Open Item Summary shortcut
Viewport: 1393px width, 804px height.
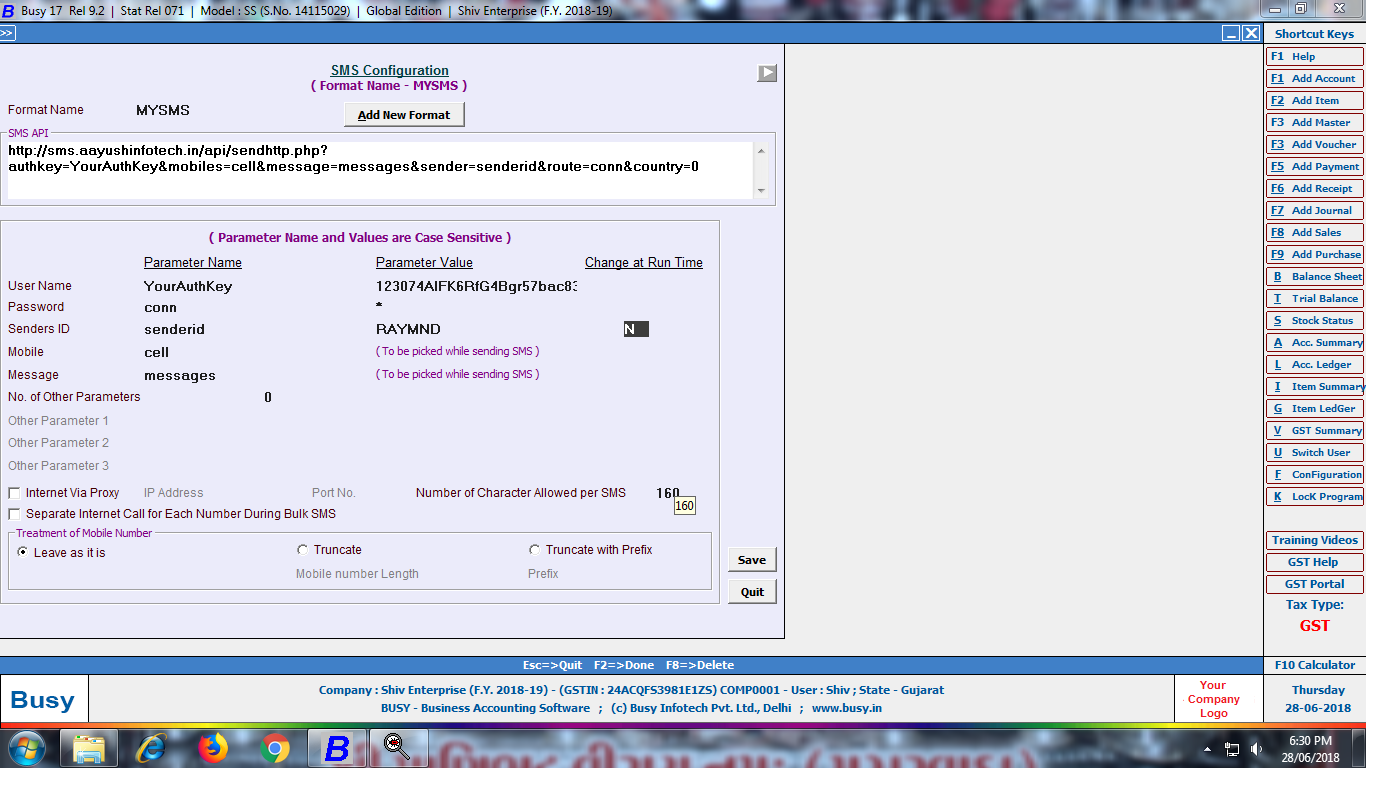(x=1314, y=387)
